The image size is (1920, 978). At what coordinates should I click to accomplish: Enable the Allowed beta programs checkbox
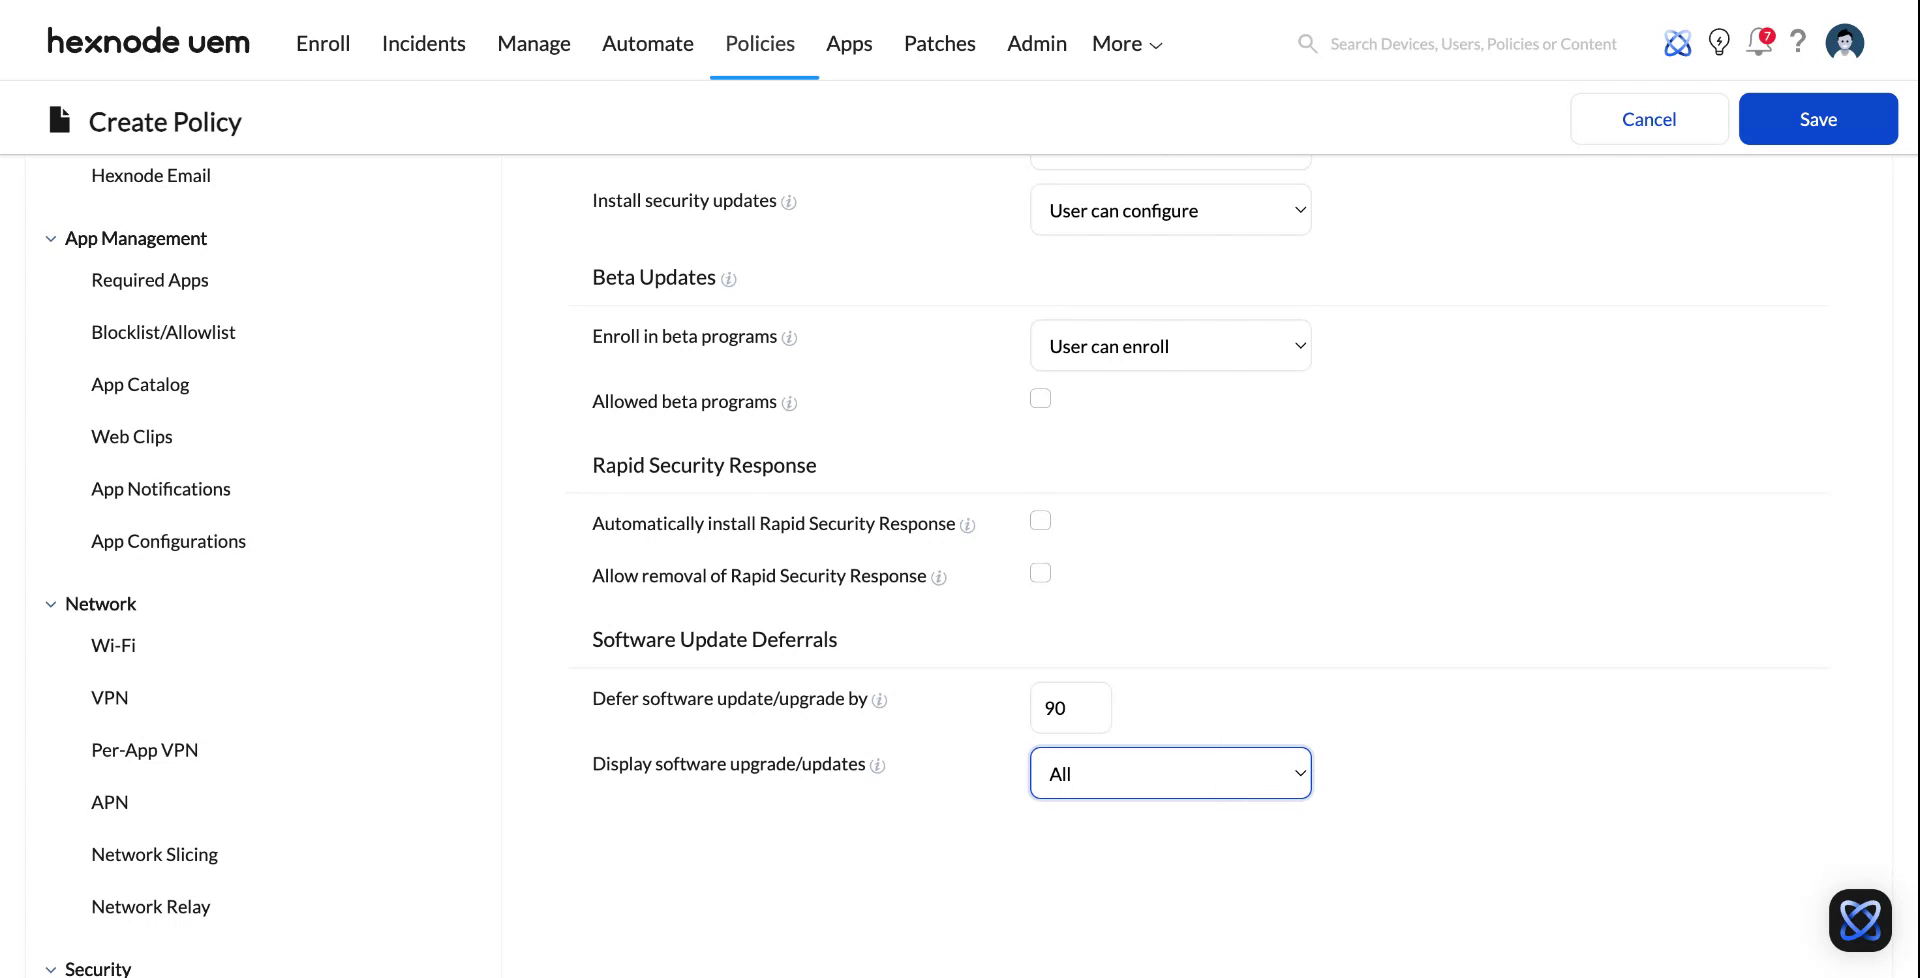coord(1040,397)
